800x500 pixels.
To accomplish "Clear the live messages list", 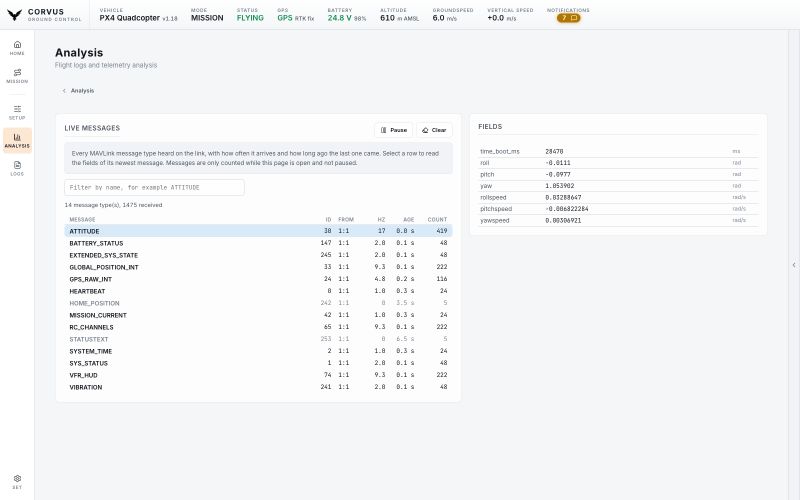I will tap(434, 130).
